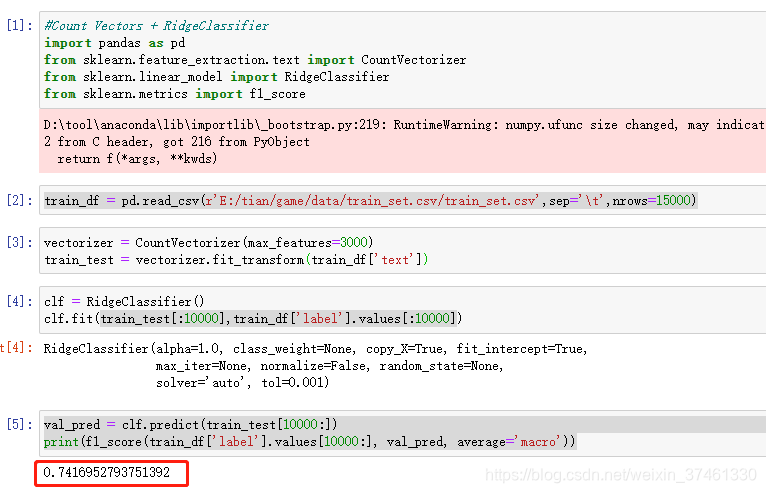Click the [3]: cell prompt
766x493 pixels.
coord(20,242)
